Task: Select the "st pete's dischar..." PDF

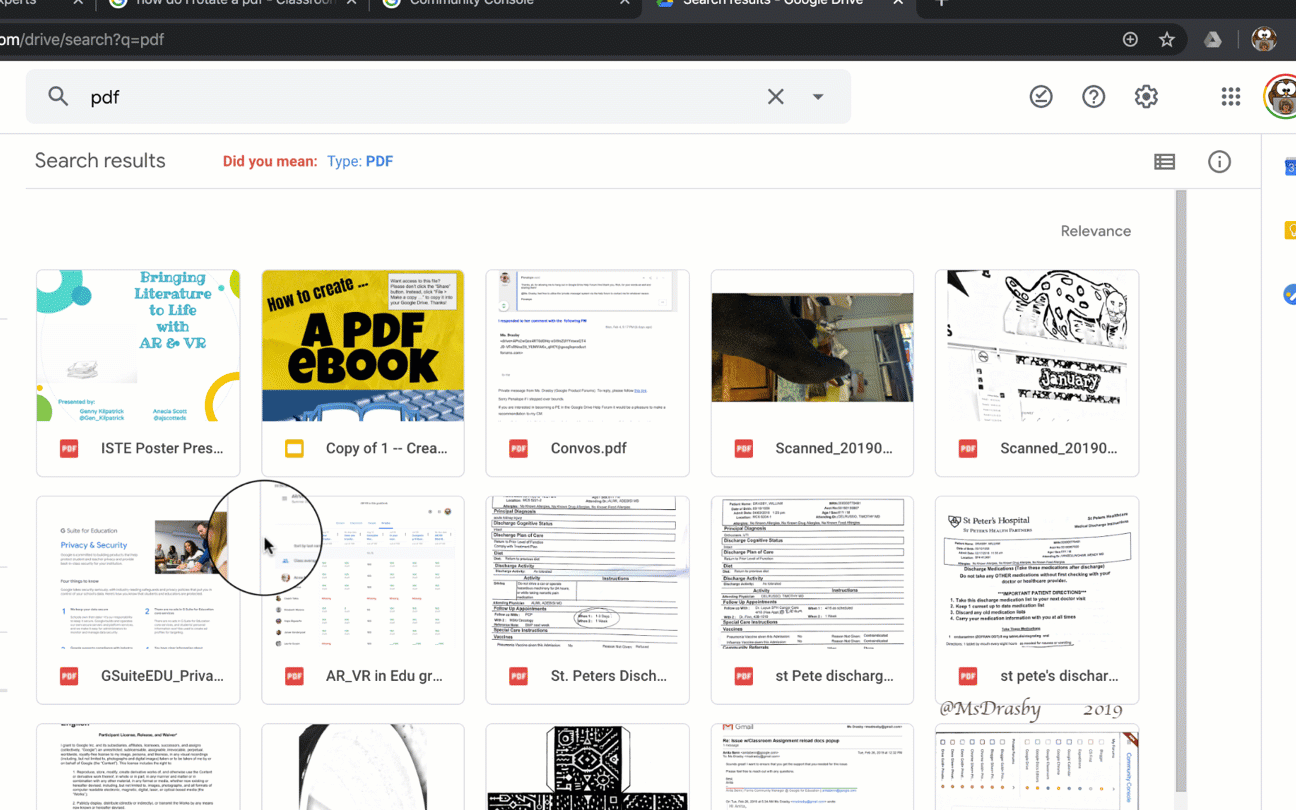Action: point(1037,600)
